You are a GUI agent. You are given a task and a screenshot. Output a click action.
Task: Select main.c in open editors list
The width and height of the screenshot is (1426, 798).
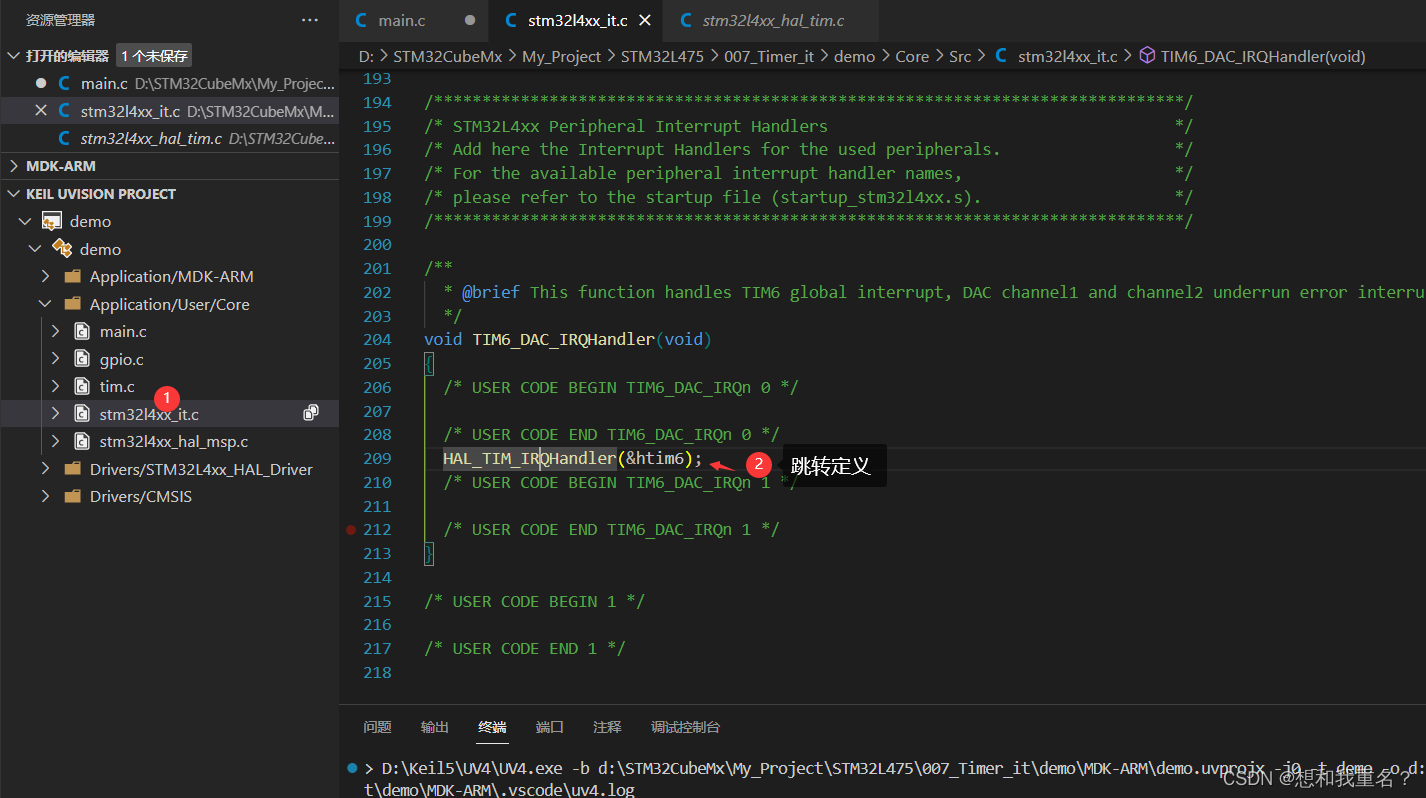pos(169,83)
